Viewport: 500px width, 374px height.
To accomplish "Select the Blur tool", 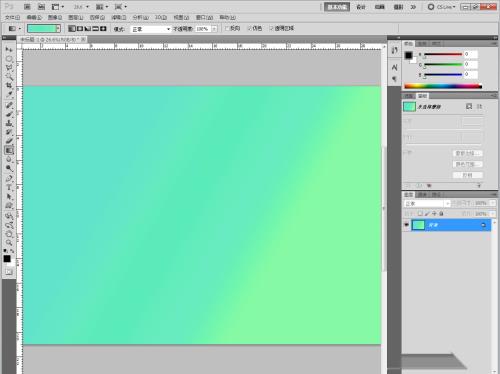I will coord(9,159).
